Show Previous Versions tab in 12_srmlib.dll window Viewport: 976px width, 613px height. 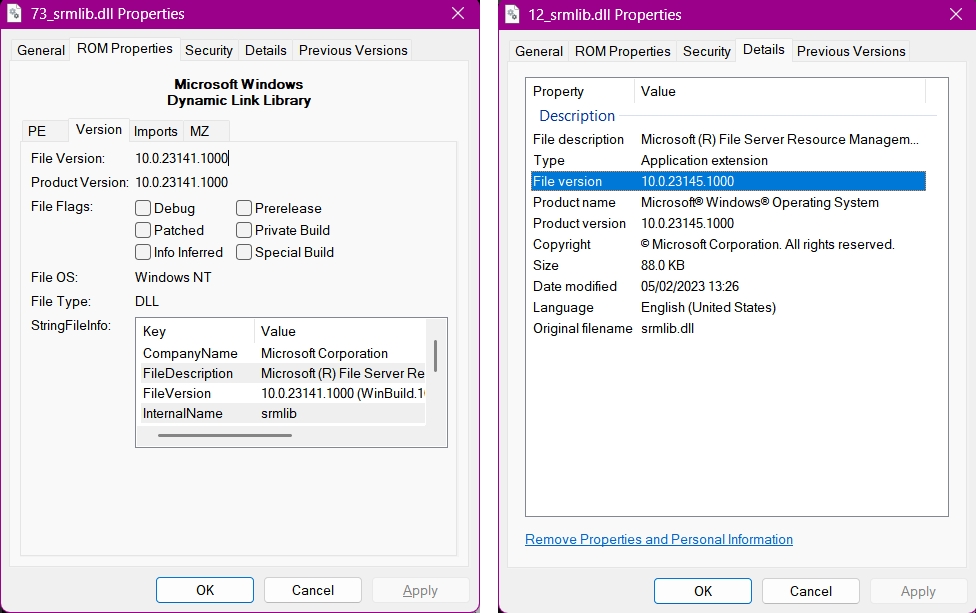click(851, 52)
